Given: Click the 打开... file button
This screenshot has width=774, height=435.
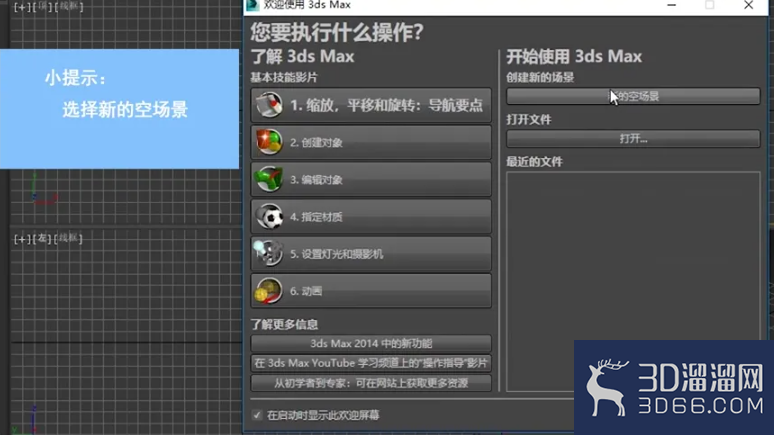Looking at the screenshot, I should [x=633, y=139].
